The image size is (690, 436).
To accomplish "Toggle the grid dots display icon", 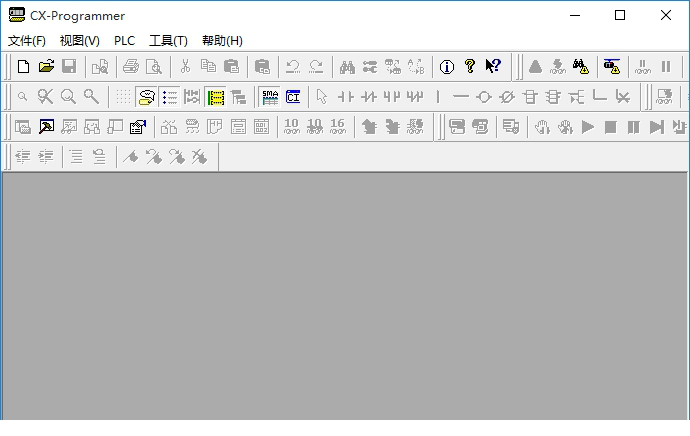I will (123, 97).
